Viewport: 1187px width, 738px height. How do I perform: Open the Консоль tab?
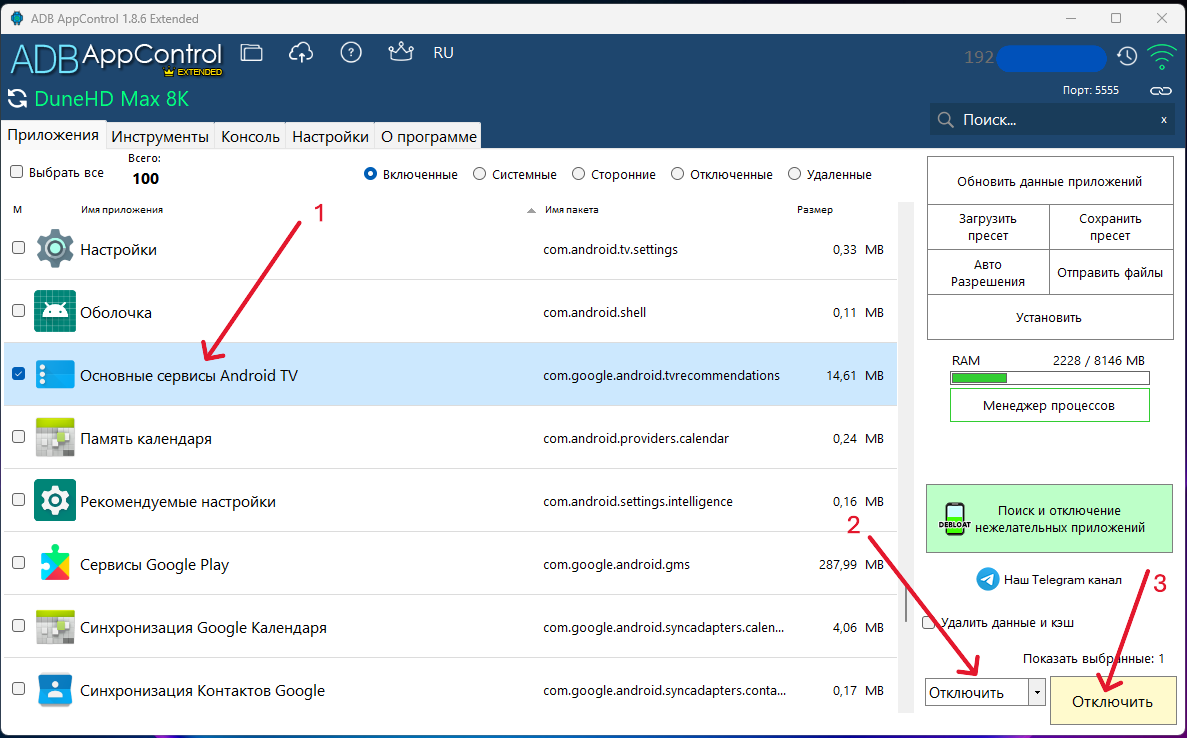click(251, 136)
